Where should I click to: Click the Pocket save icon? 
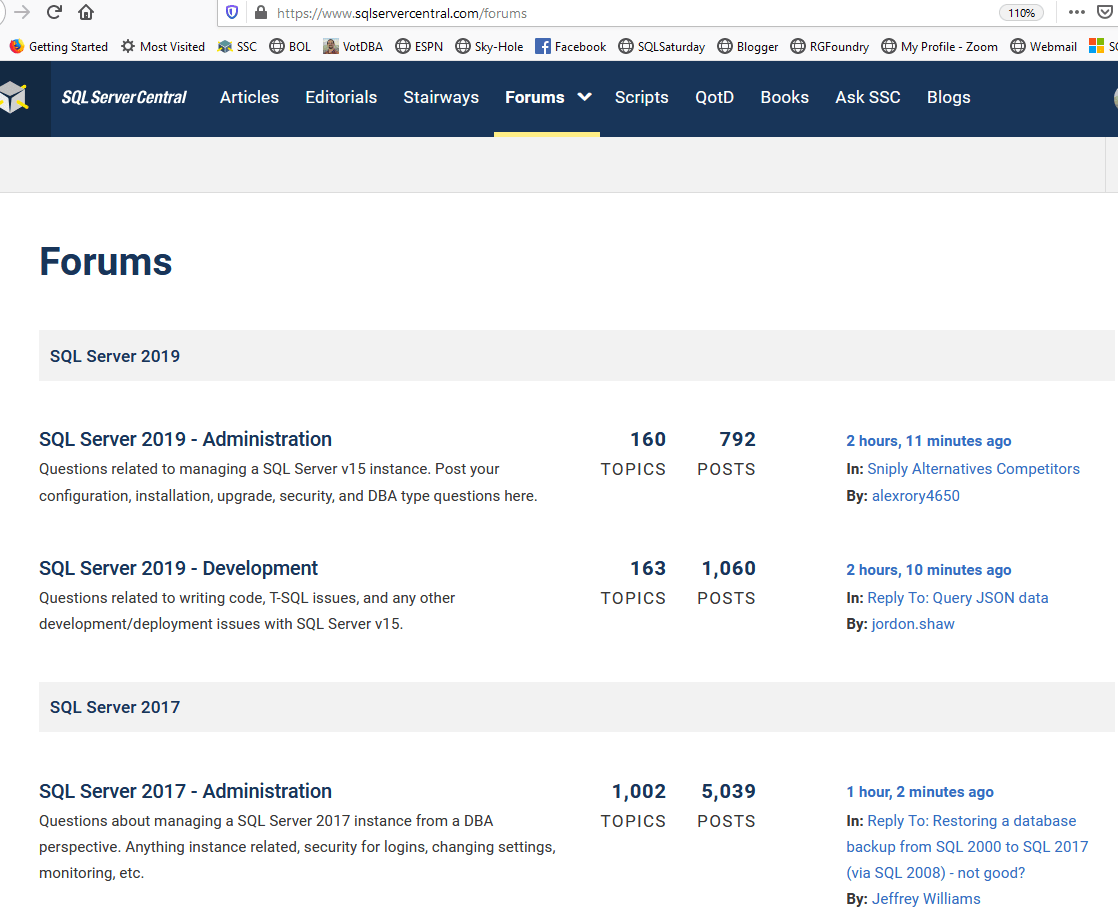1104,12
